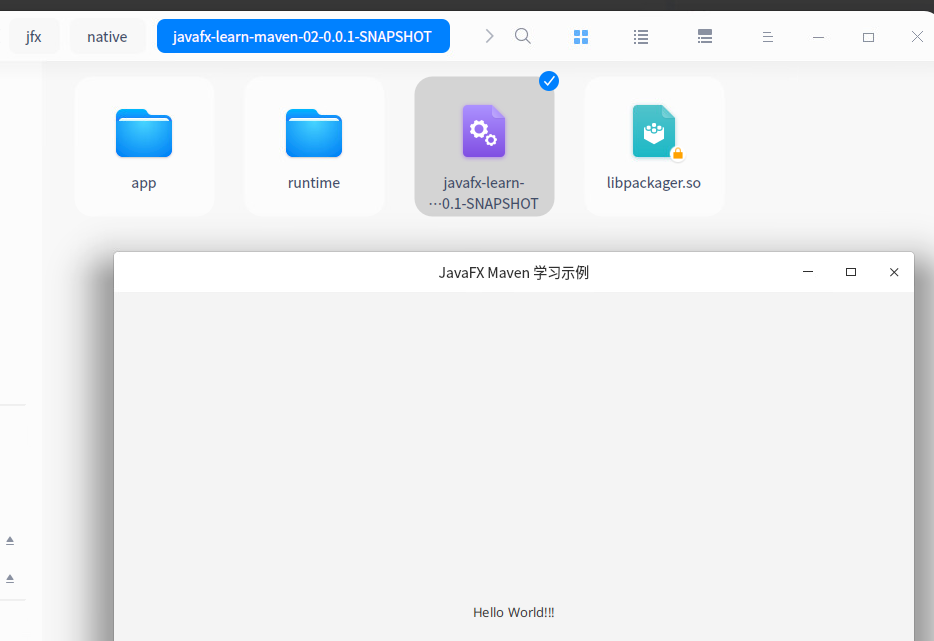Minimize the JavaFX Maven window
This screenshot has height=641, width=934.
808,272
